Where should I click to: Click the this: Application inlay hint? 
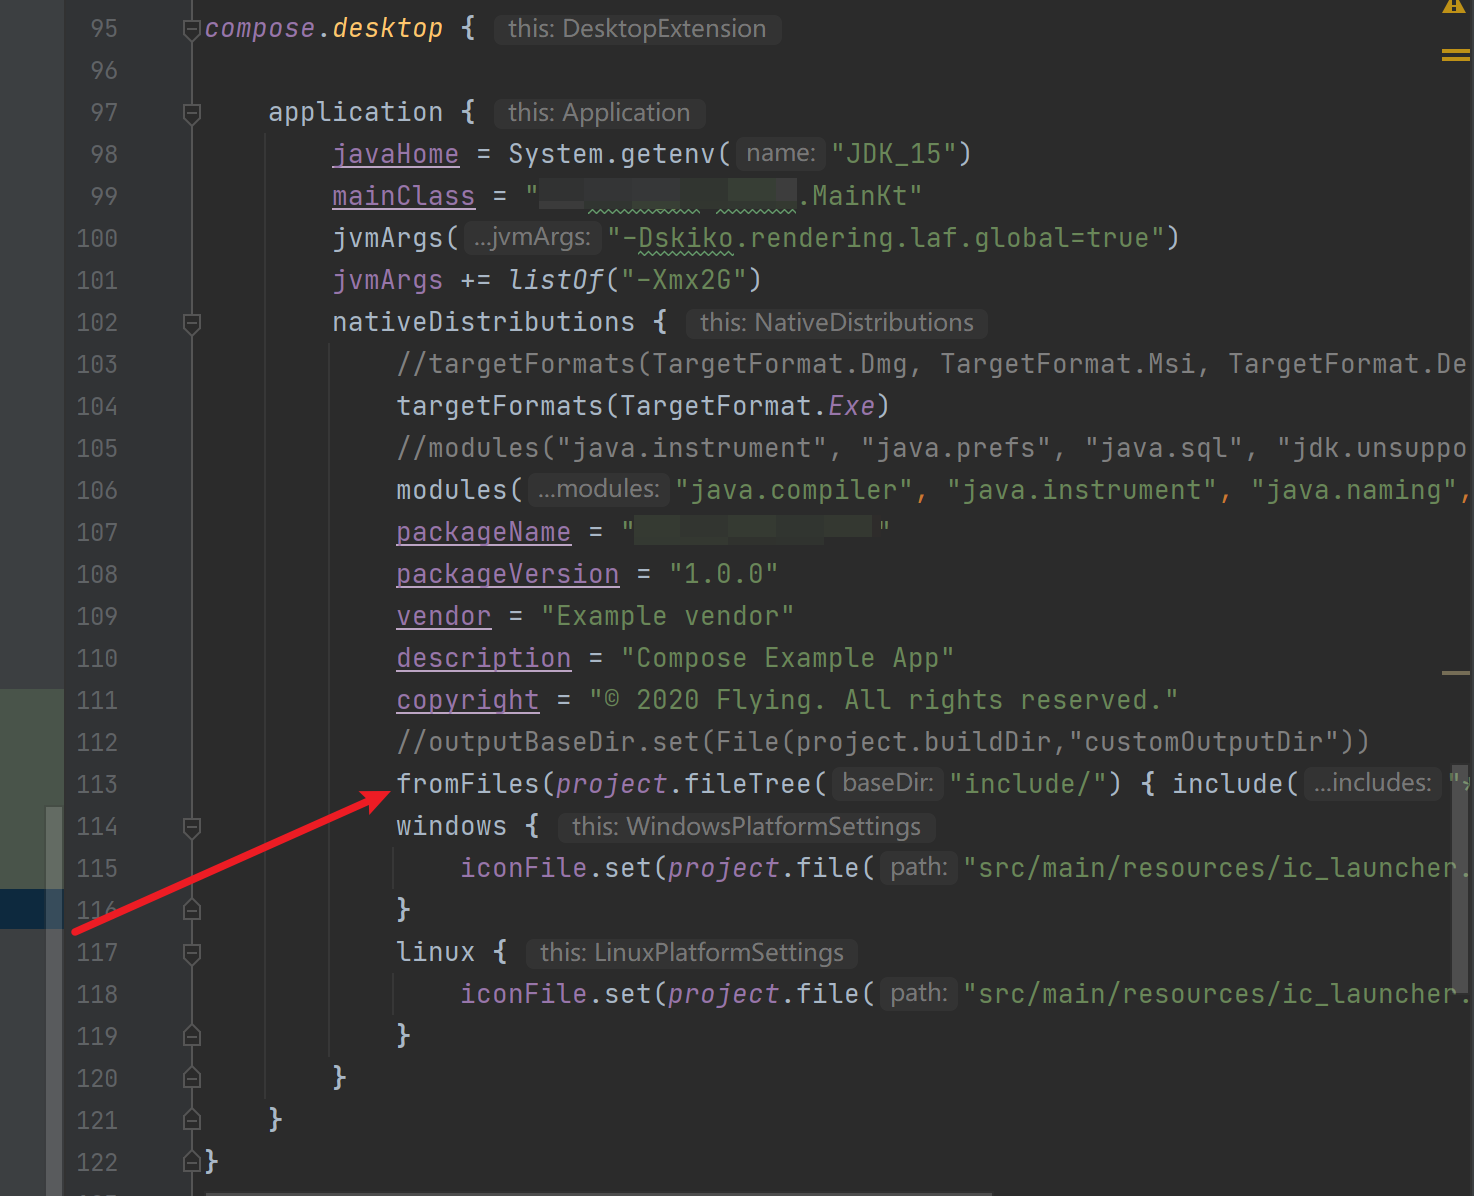(599, 112)
